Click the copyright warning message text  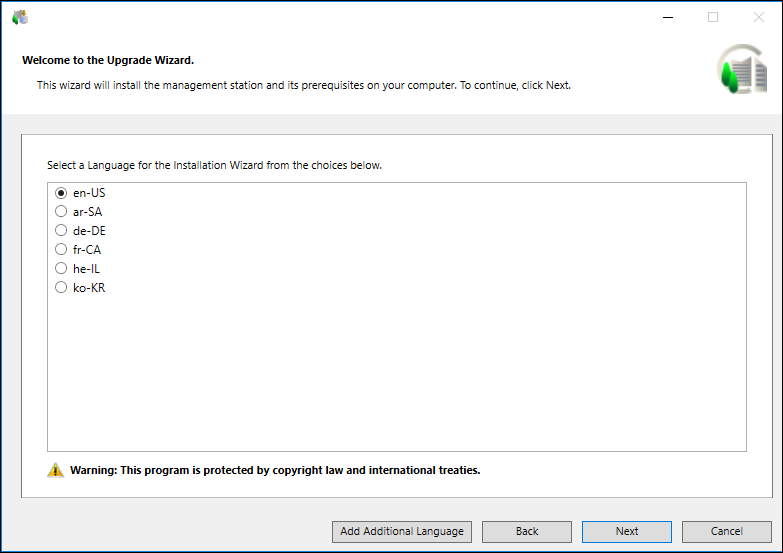click(275, 470)
